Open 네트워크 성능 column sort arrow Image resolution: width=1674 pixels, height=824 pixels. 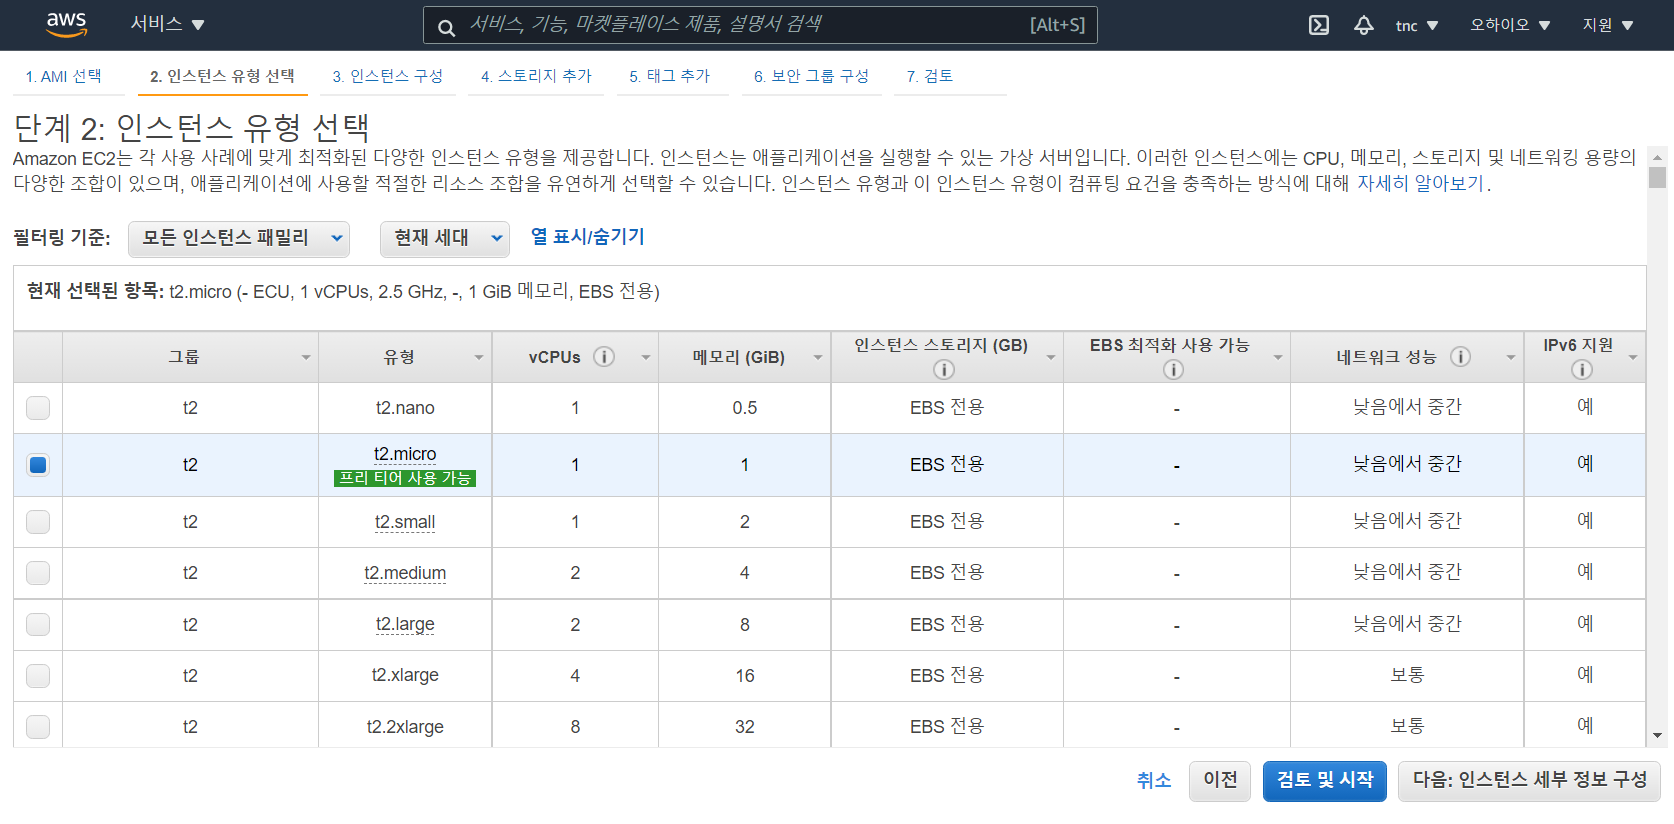pos(1511,358)
